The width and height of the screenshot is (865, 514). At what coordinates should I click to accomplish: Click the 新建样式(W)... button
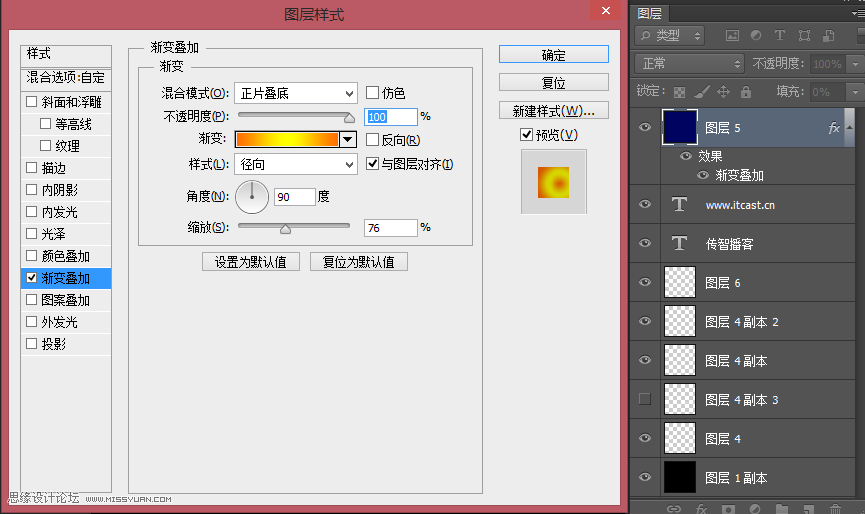point(554,111)
